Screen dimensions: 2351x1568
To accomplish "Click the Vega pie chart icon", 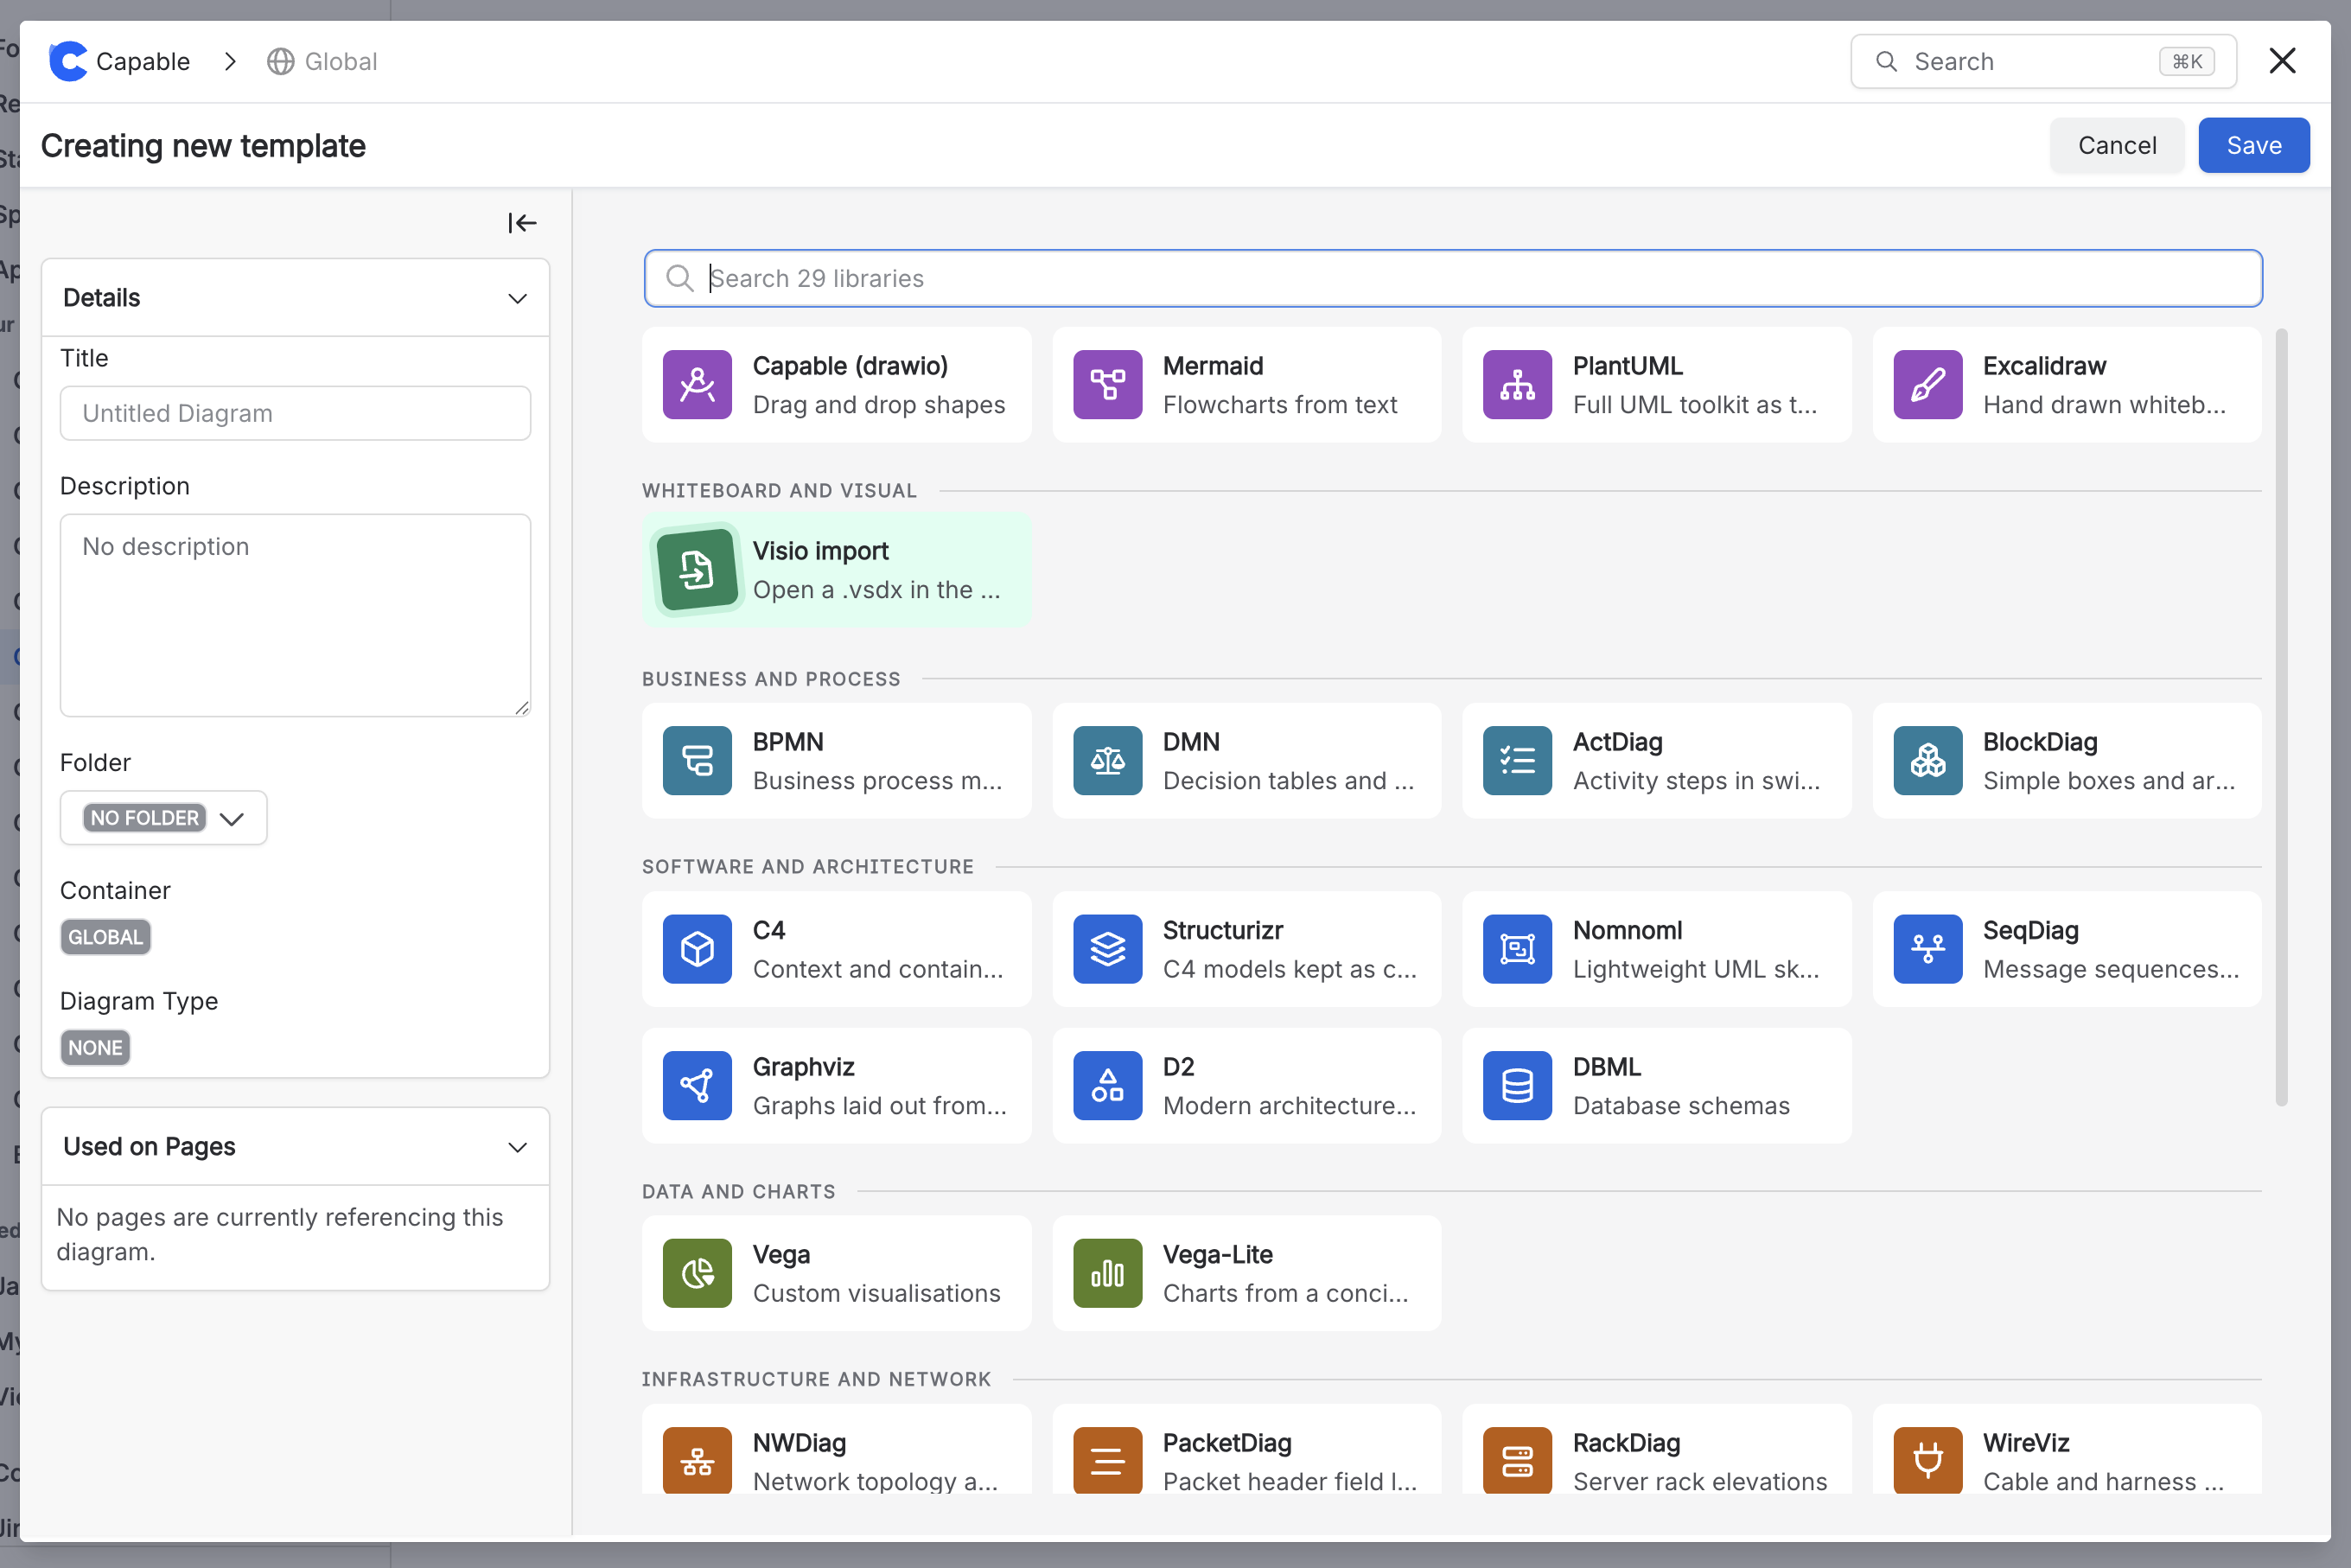I will point(697,1273).
